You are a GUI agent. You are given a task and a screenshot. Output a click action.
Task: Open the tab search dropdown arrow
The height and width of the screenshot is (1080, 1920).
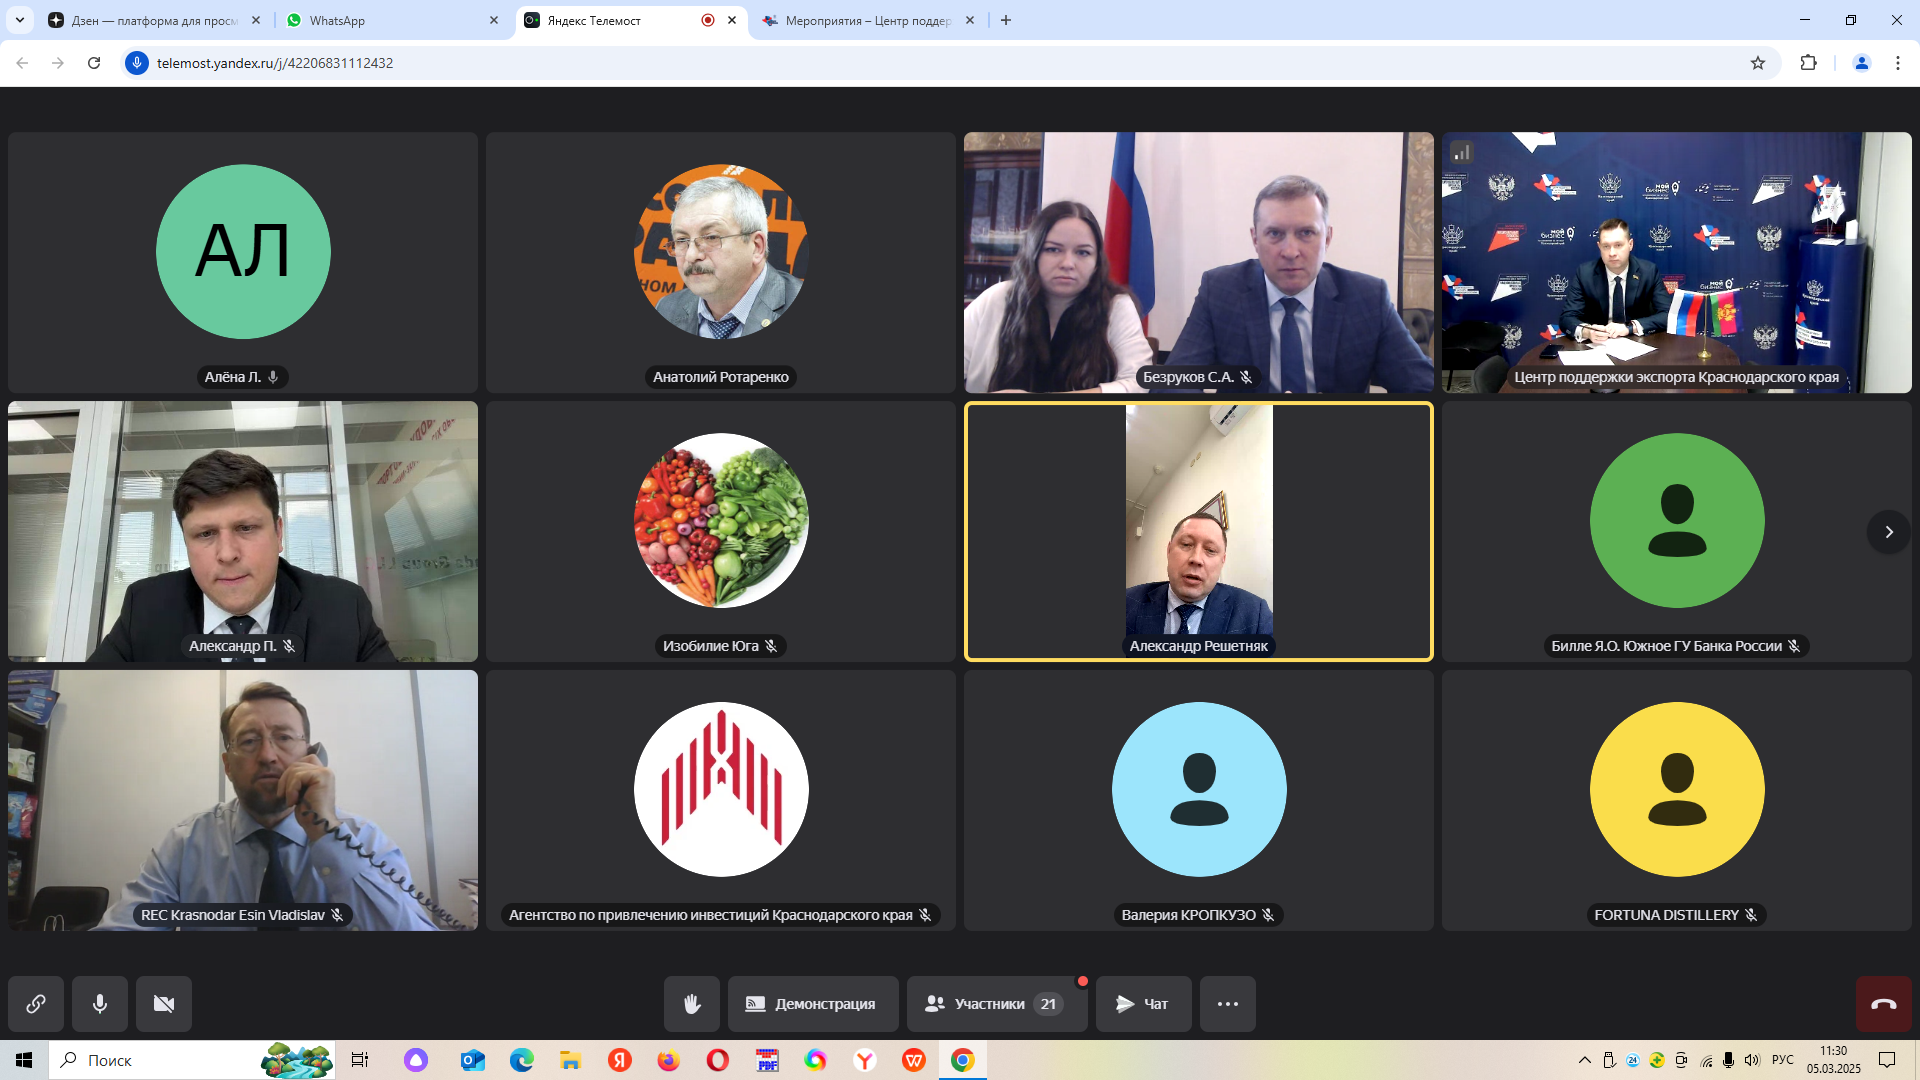[20, 20]
